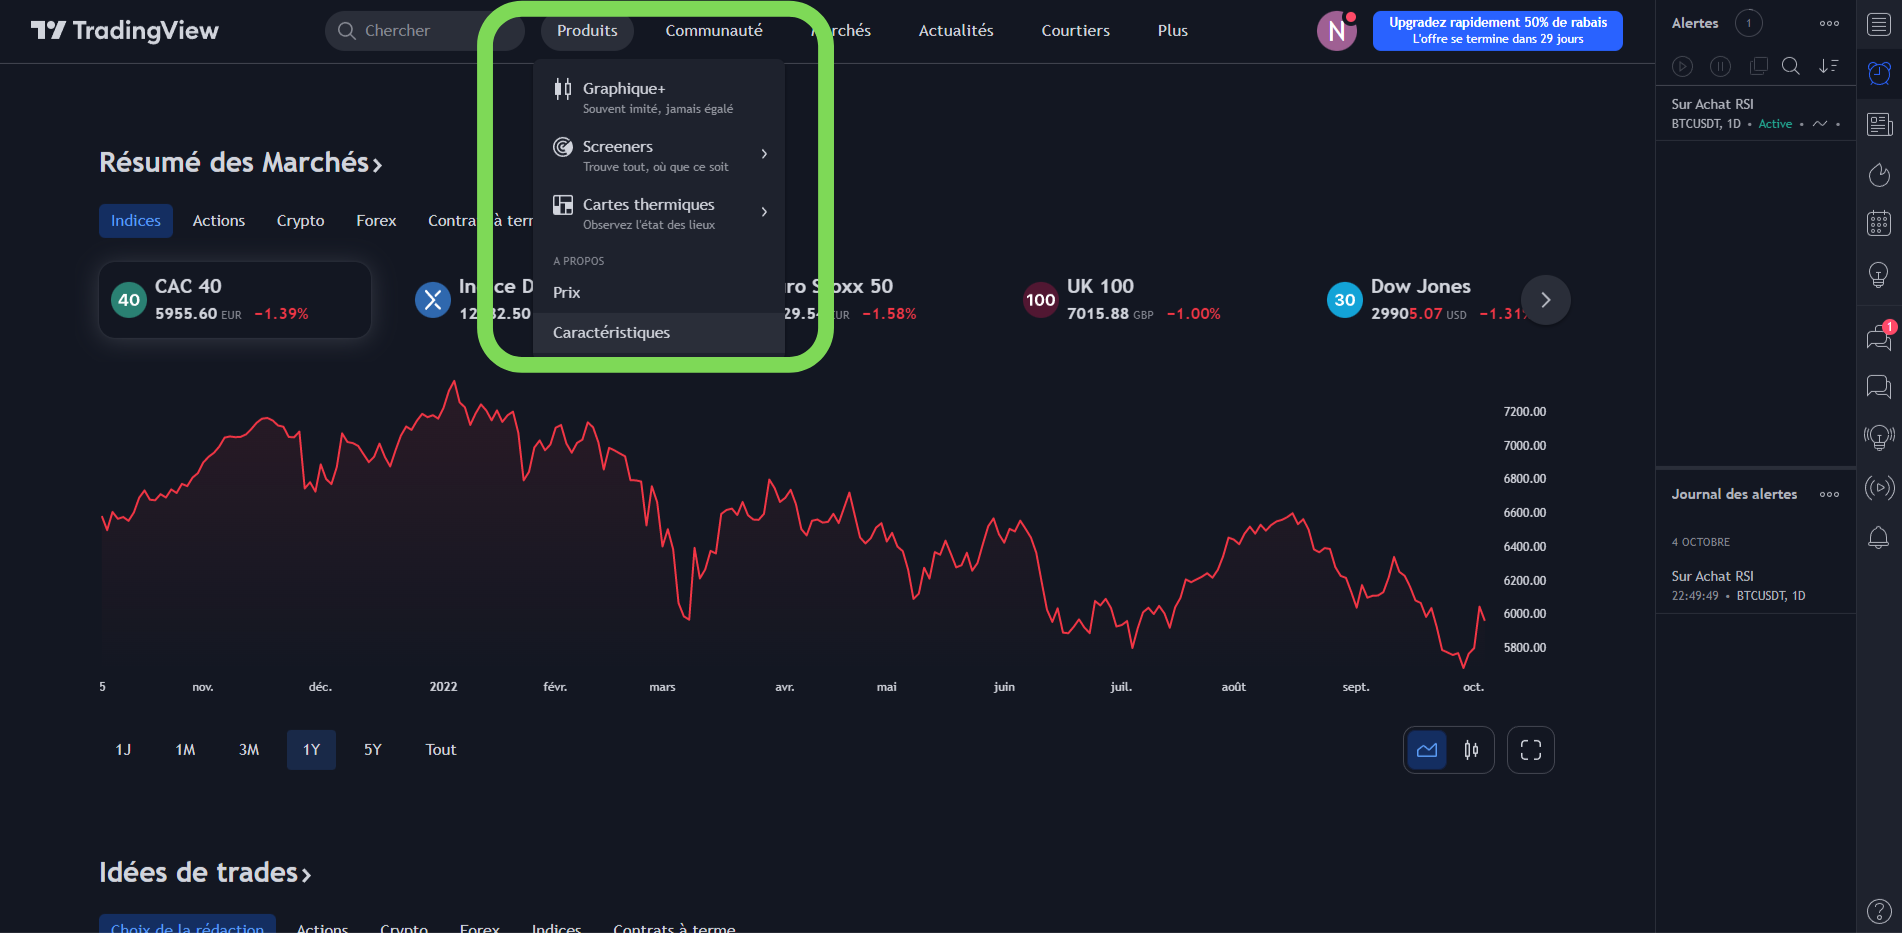Click the notifications bell sidebar icon
The width and height of the screenshot is (1902, 933).
click(1879, 538)
